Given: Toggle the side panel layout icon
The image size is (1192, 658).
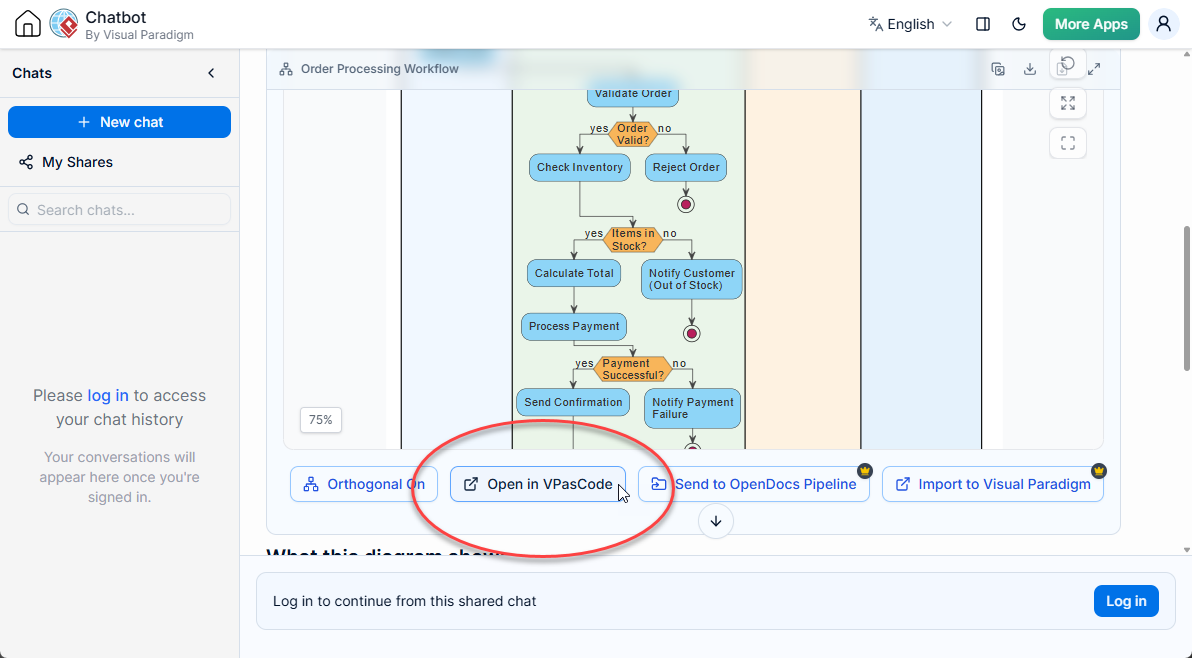Looking at the screenshot, I should click(983, 24).
